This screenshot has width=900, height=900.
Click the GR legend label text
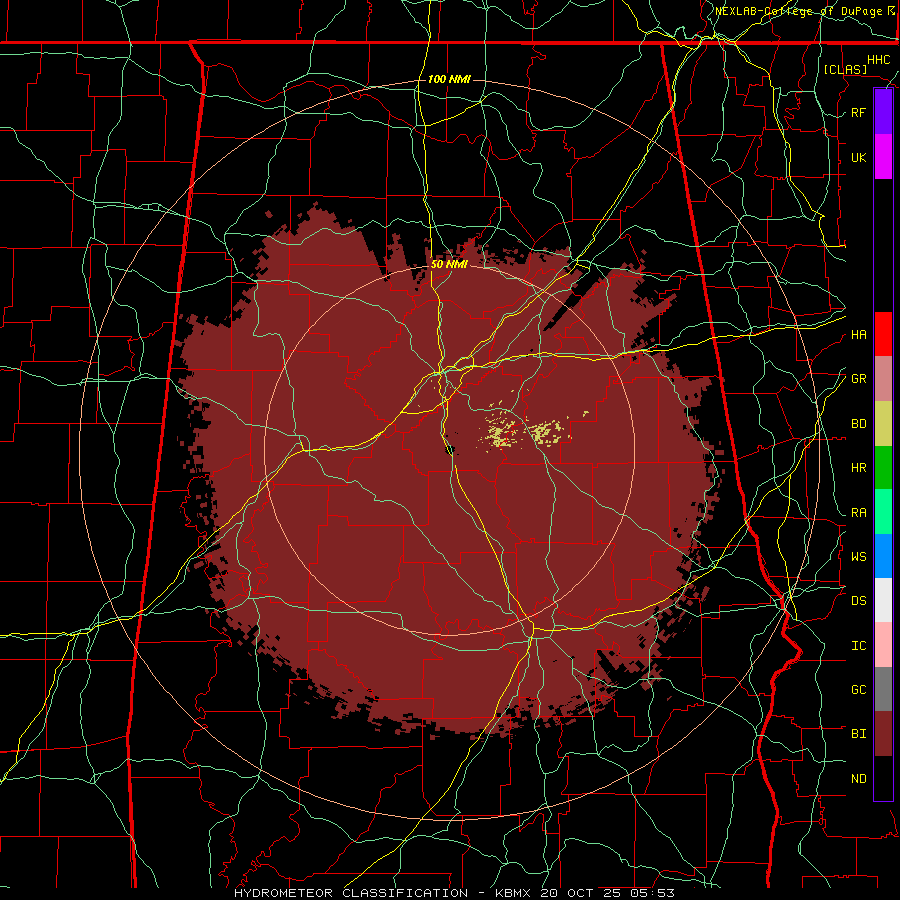(858, 379)
